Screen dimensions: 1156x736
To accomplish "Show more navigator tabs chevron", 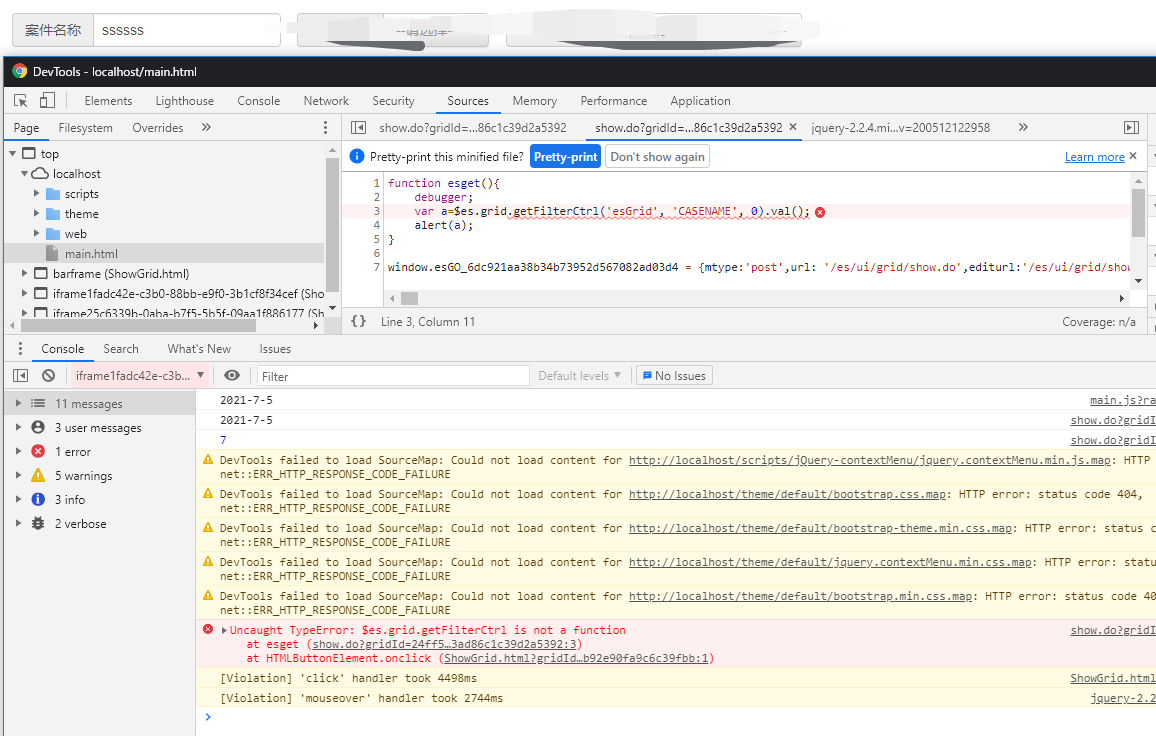I will tap(206, 128).
